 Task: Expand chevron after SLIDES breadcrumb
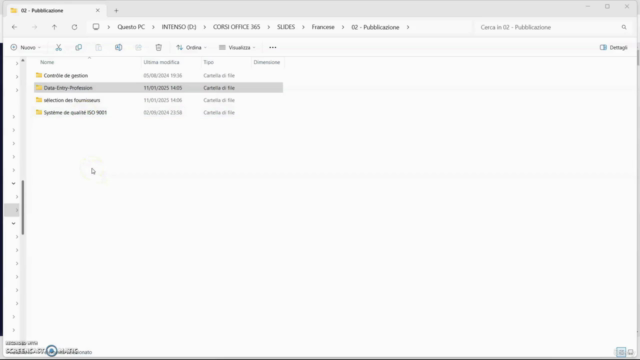pos(303,27)
